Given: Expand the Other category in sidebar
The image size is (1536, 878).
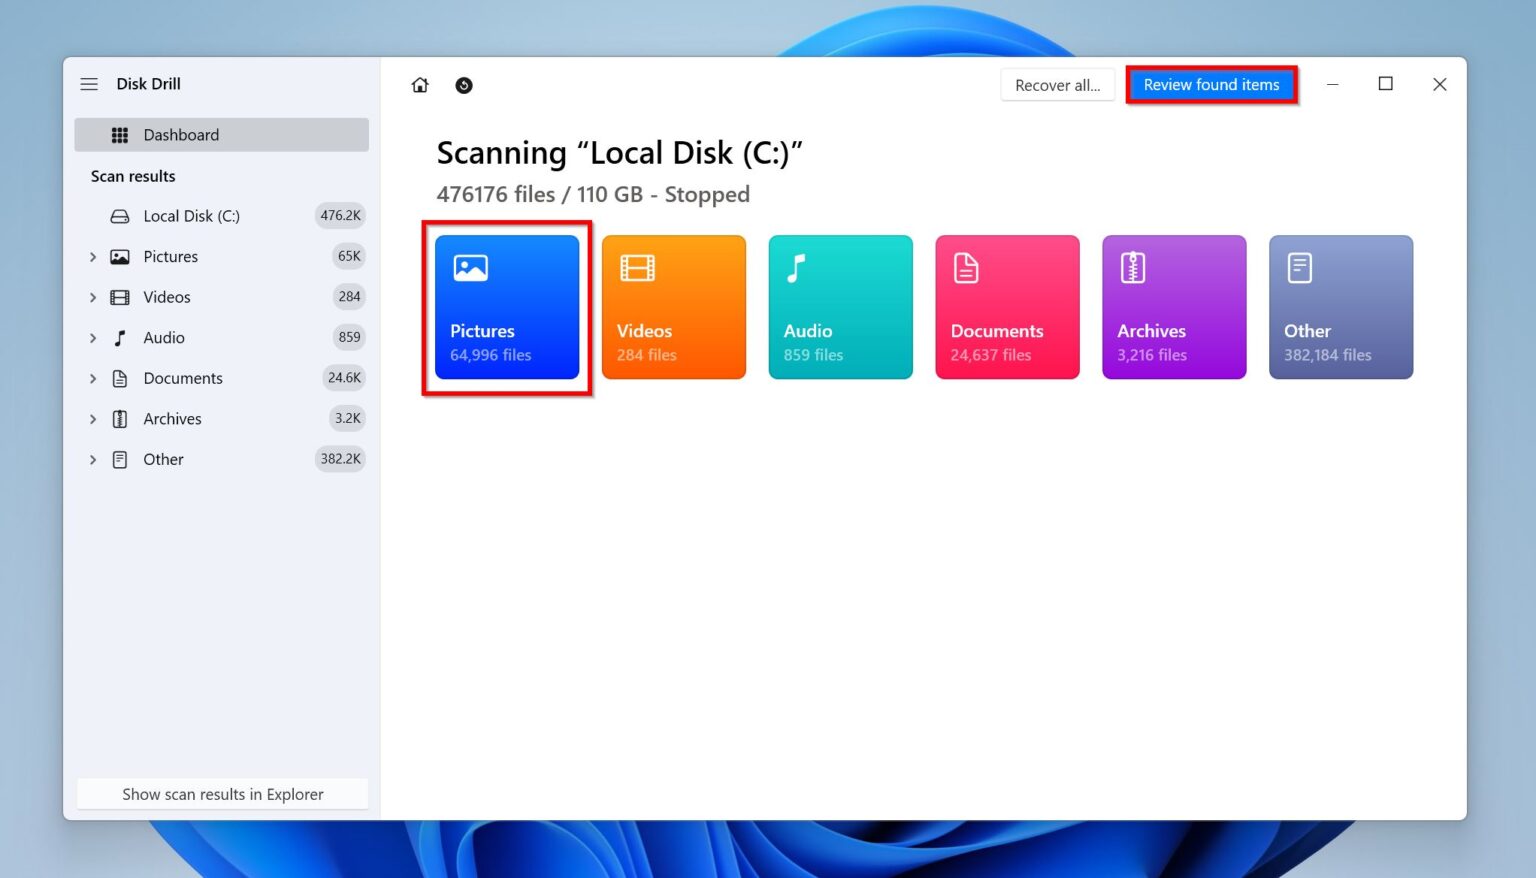Looking at the screenshot, I should tap(92, 459).
